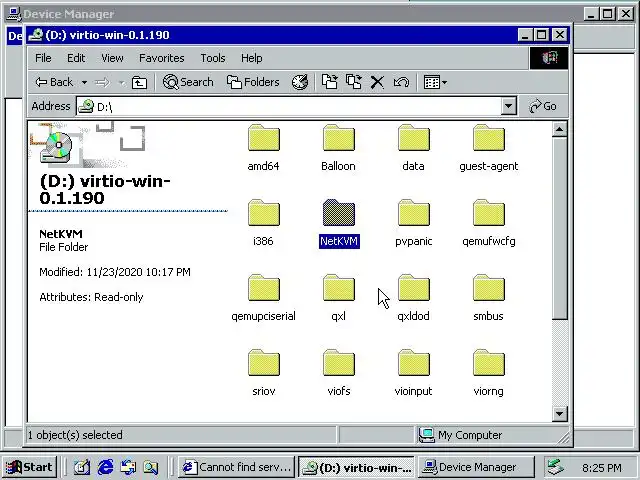Screen dimensions: 640x480
Task: Click the Copy To toolbar icon
Action: [353, 82]
